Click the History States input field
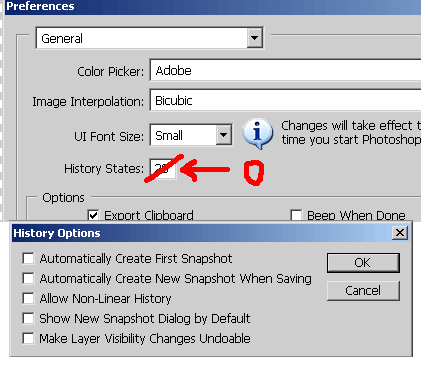Viewport: 434px width, 374px height. [163, 169]
